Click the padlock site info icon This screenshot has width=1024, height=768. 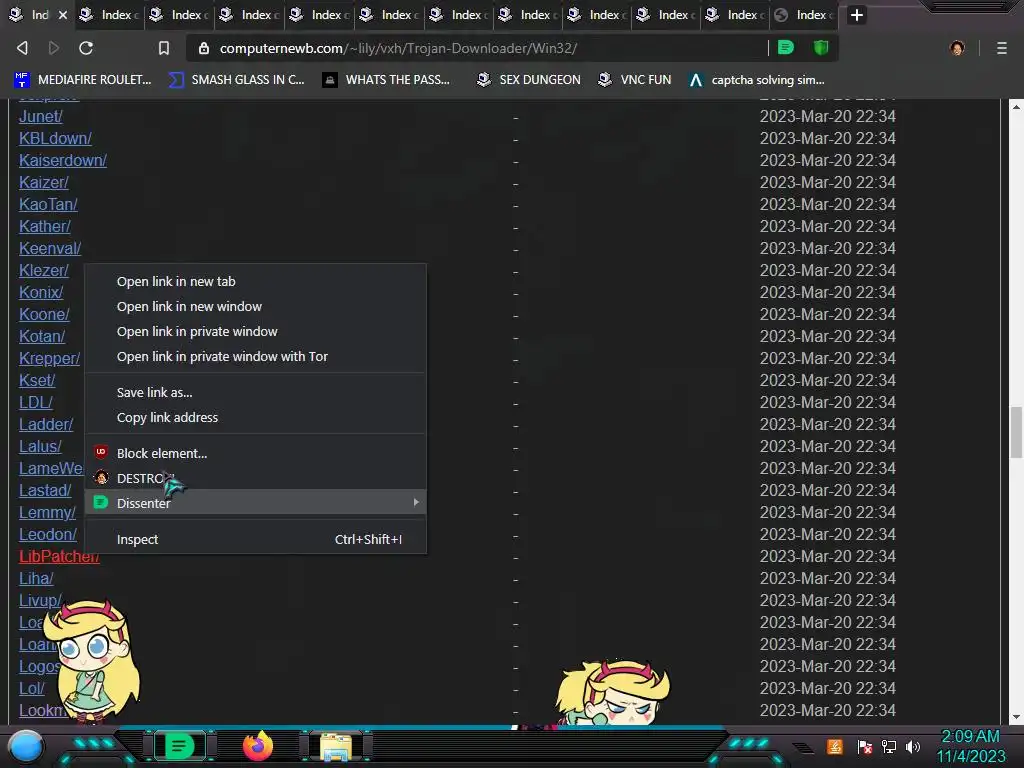[x=204, y=48]
